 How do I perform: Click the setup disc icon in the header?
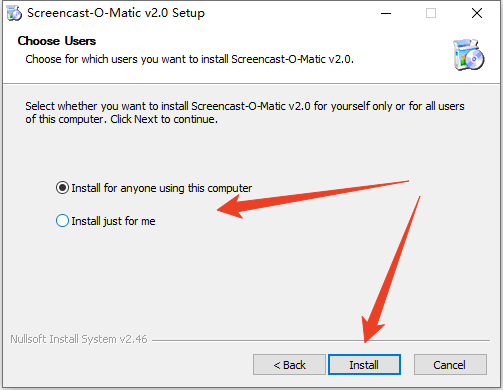[x=468, y=55]
